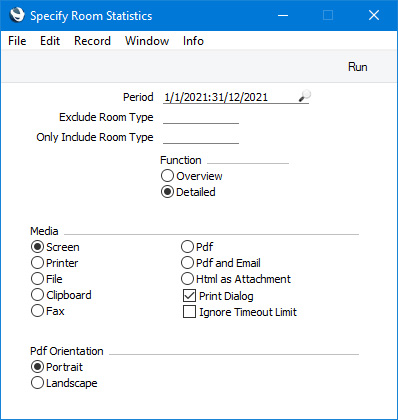Close the Specify Room Statistics window
The height and width of the screenshot is (420, 398).
tap(374, 15)
